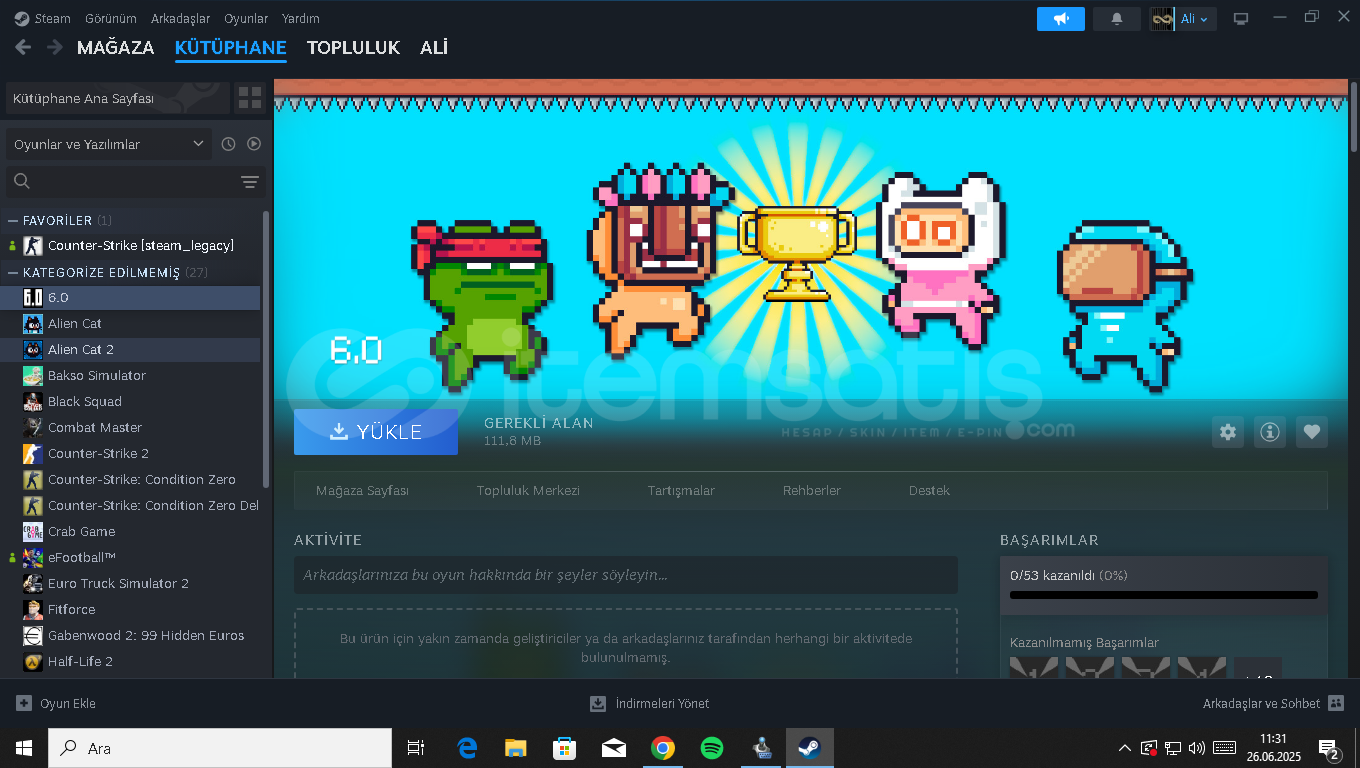Image resolution: width=1360 pixels, height=768 pixels.
Task: Open Tartışmalar link
Action: point(681,490)
